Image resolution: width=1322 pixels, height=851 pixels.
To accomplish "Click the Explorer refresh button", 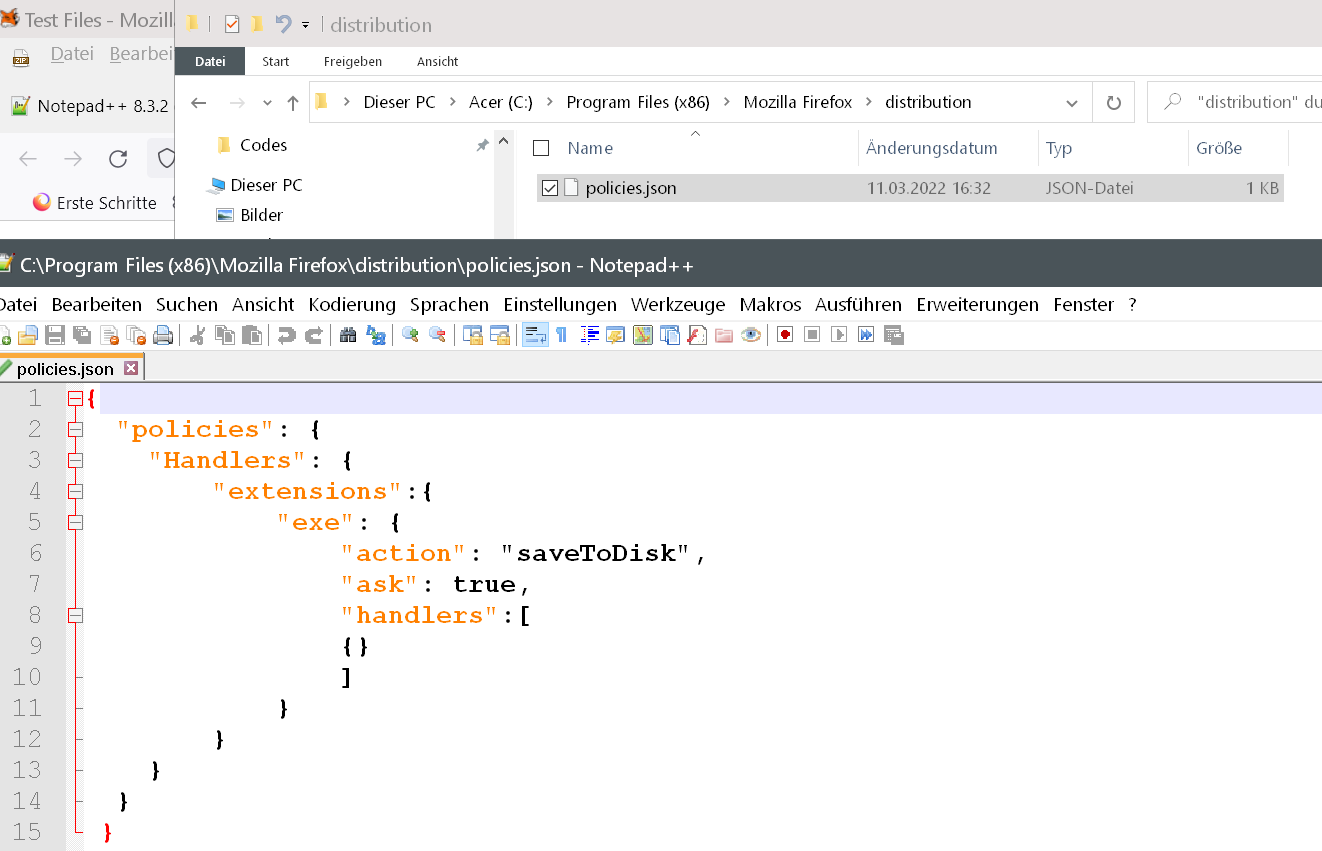I will [1113, 103].
